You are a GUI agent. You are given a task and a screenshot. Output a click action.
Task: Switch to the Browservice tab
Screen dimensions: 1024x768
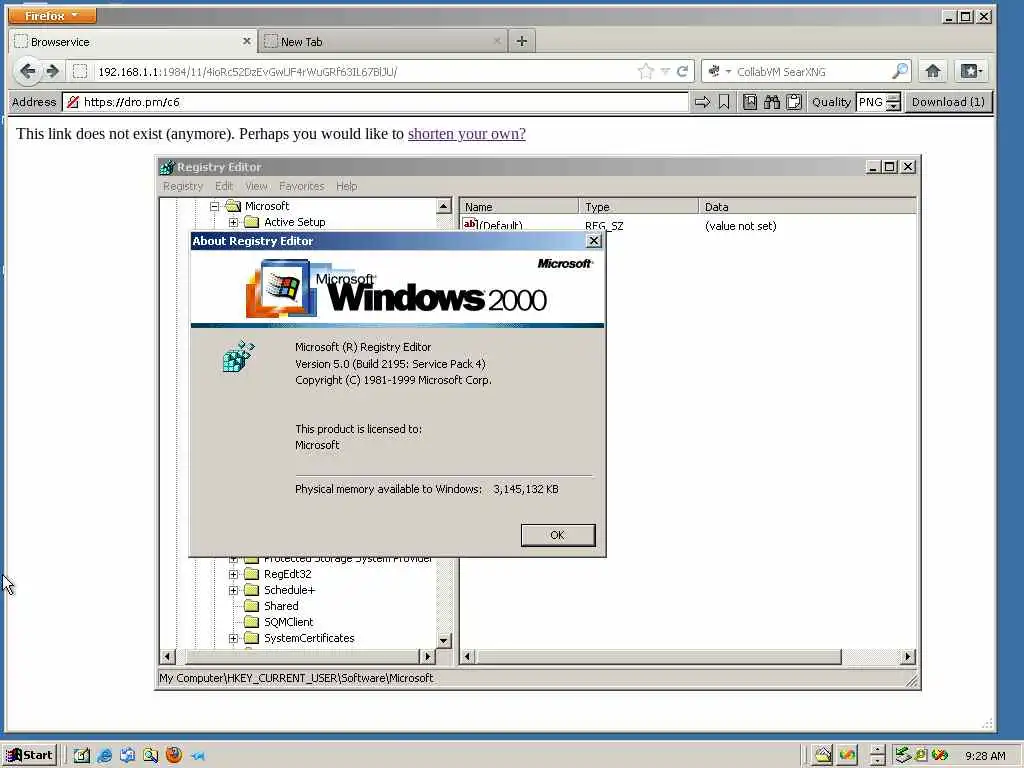click(x=133, y=41)
